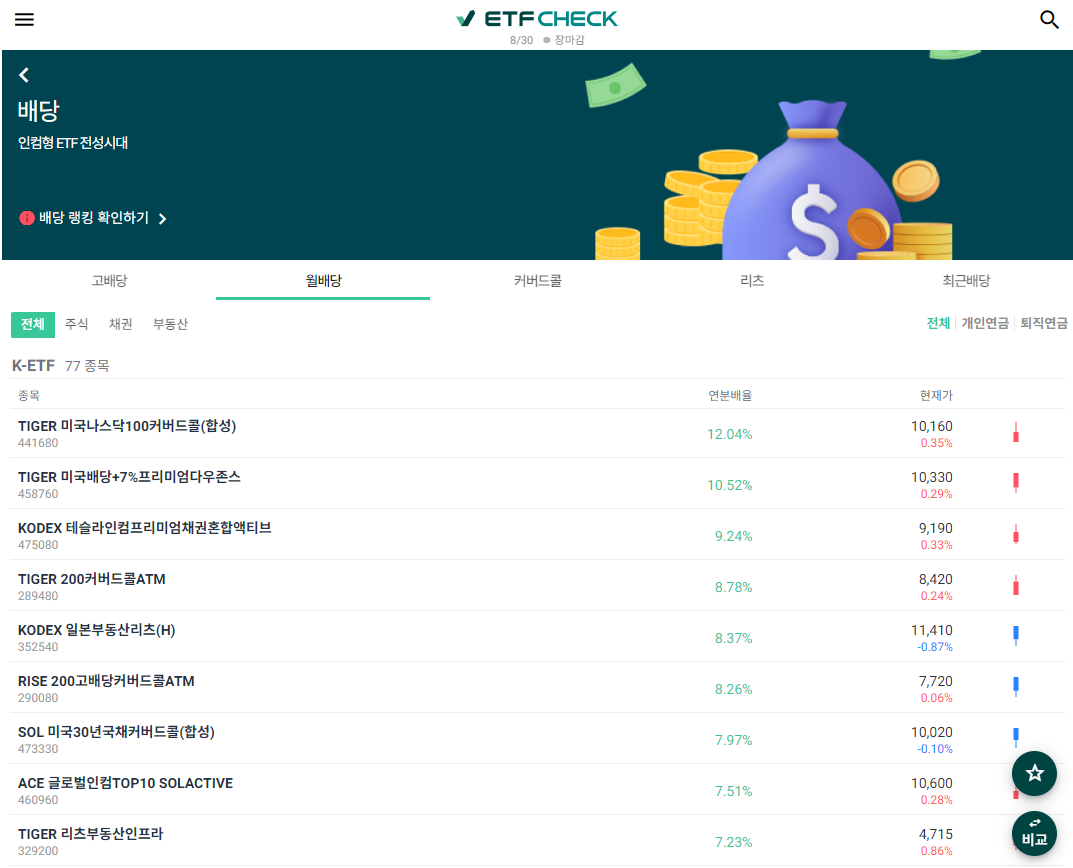Select 전체 account filter on right
Viewport: 1073px width, 868px height.
938,323
